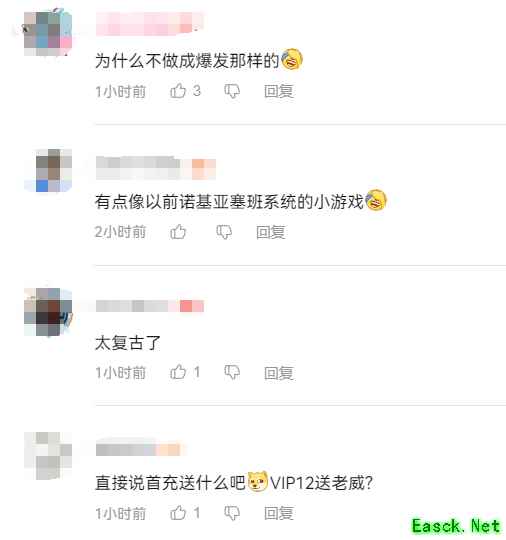Dislike the comment 直接说首充送什么吧
Viewport: 506px width, 540px height.
tap(232, 513)
